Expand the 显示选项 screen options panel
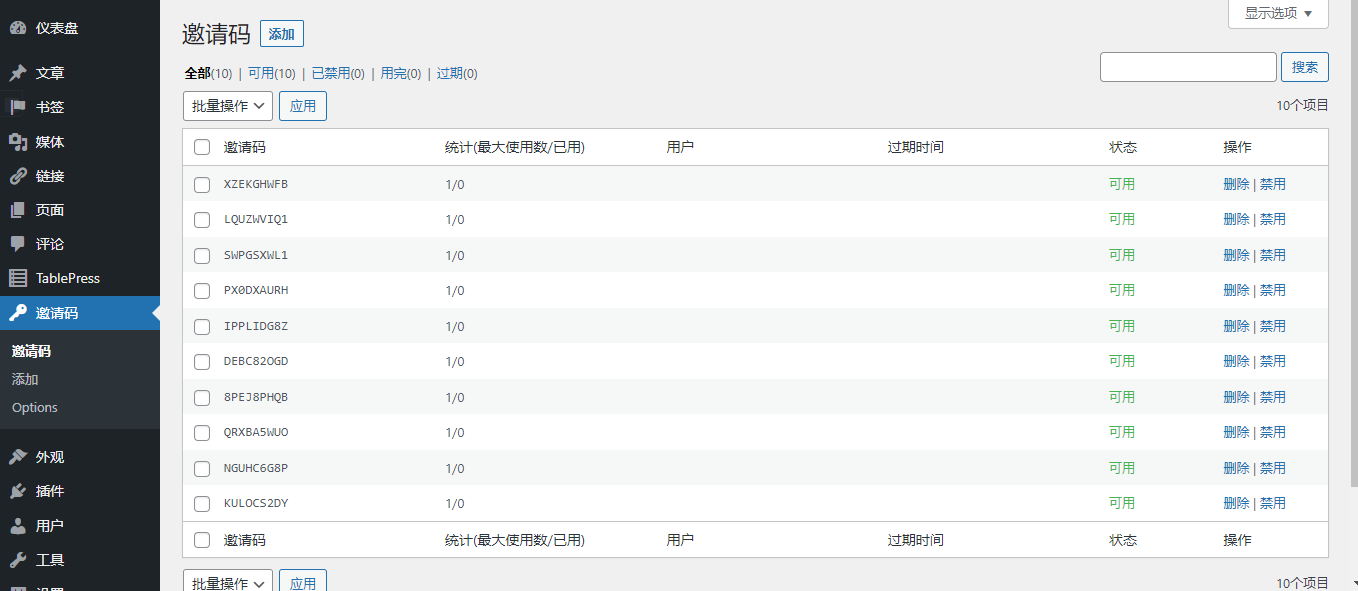 [1277, 13]
